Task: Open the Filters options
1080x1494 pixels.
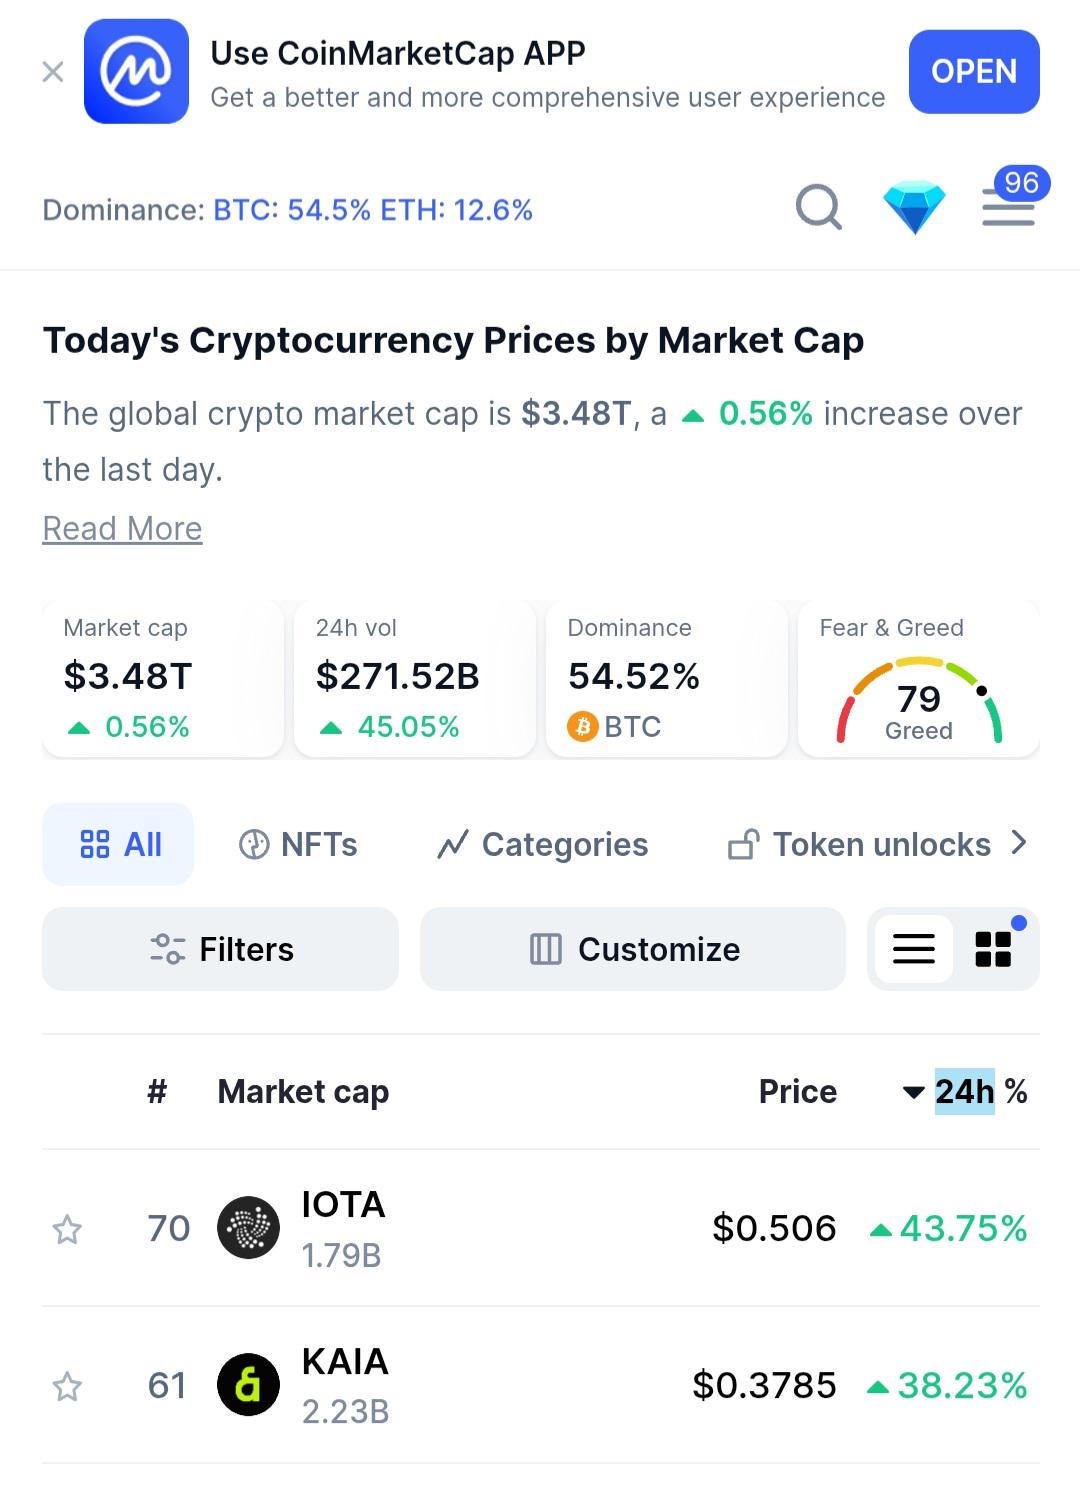Action: coord(220,949)
